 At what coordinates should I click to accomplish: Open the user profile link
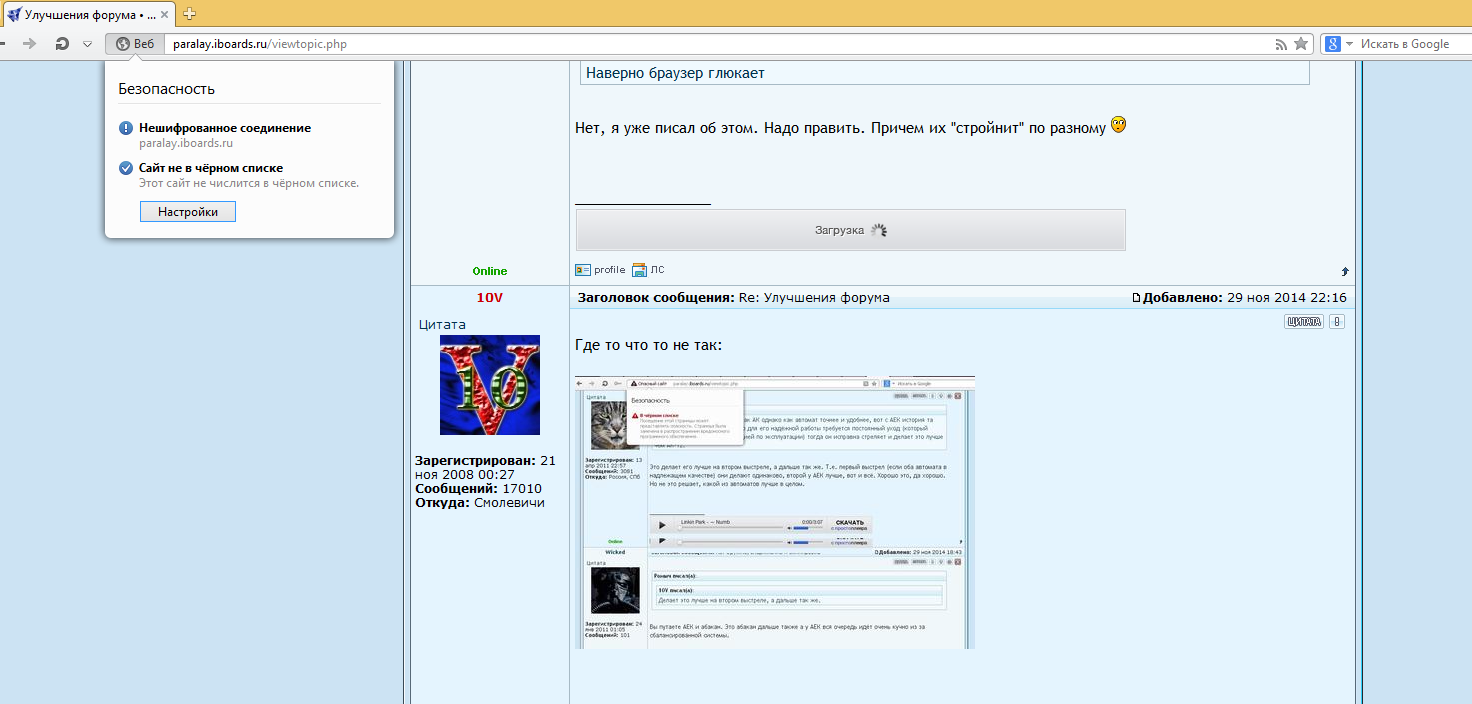601,270
